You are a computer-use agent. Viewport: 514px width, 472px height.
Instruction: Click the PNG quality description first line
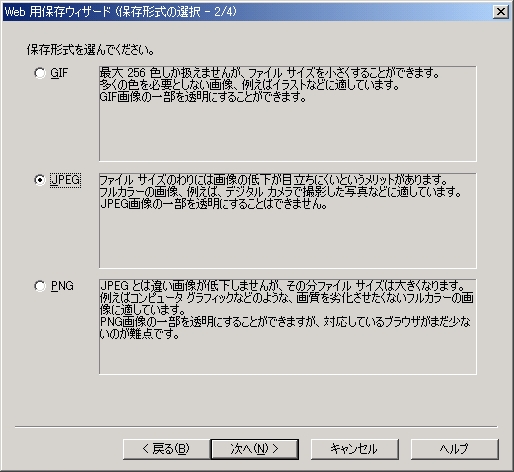click(x=283, y=286)
